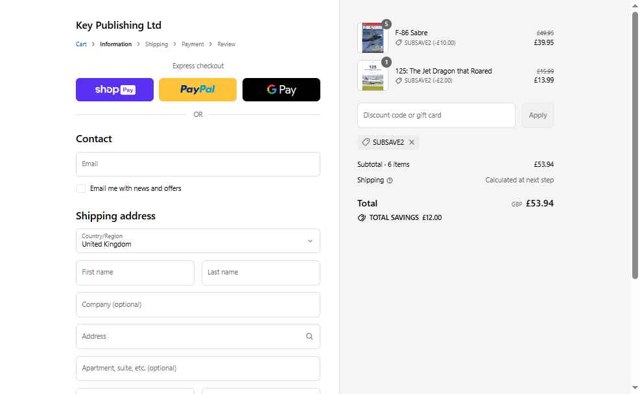The image size is (640, 394).
Task: Click the F-86 Sabre product name
Action: pyautogui.click(x=411, y=33)
